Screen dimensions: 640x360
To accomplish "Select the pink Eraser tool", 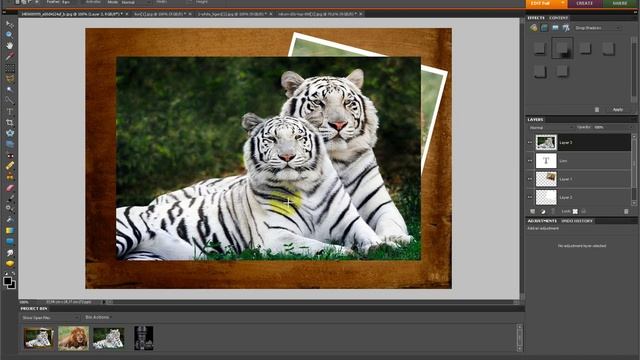I will (x=9, y=188).
